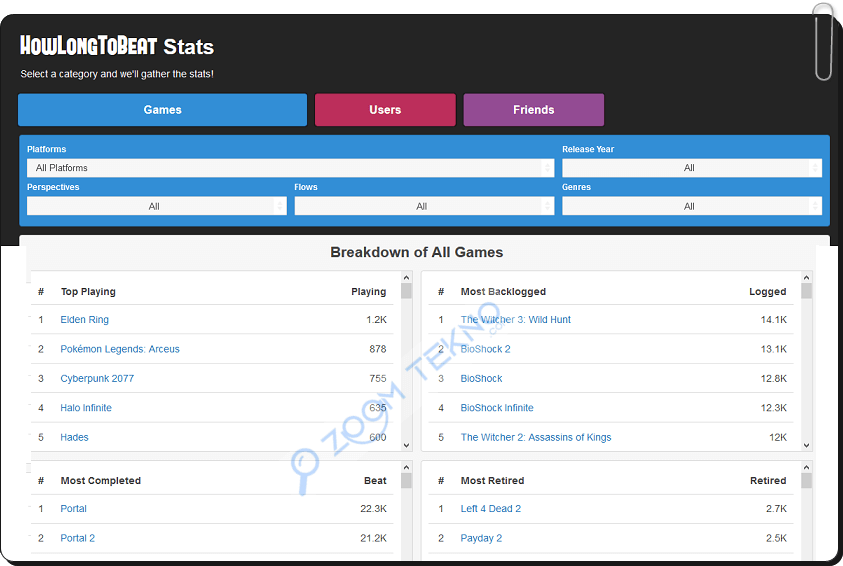Click scroll-up arrow of Top Playing list

406,277
